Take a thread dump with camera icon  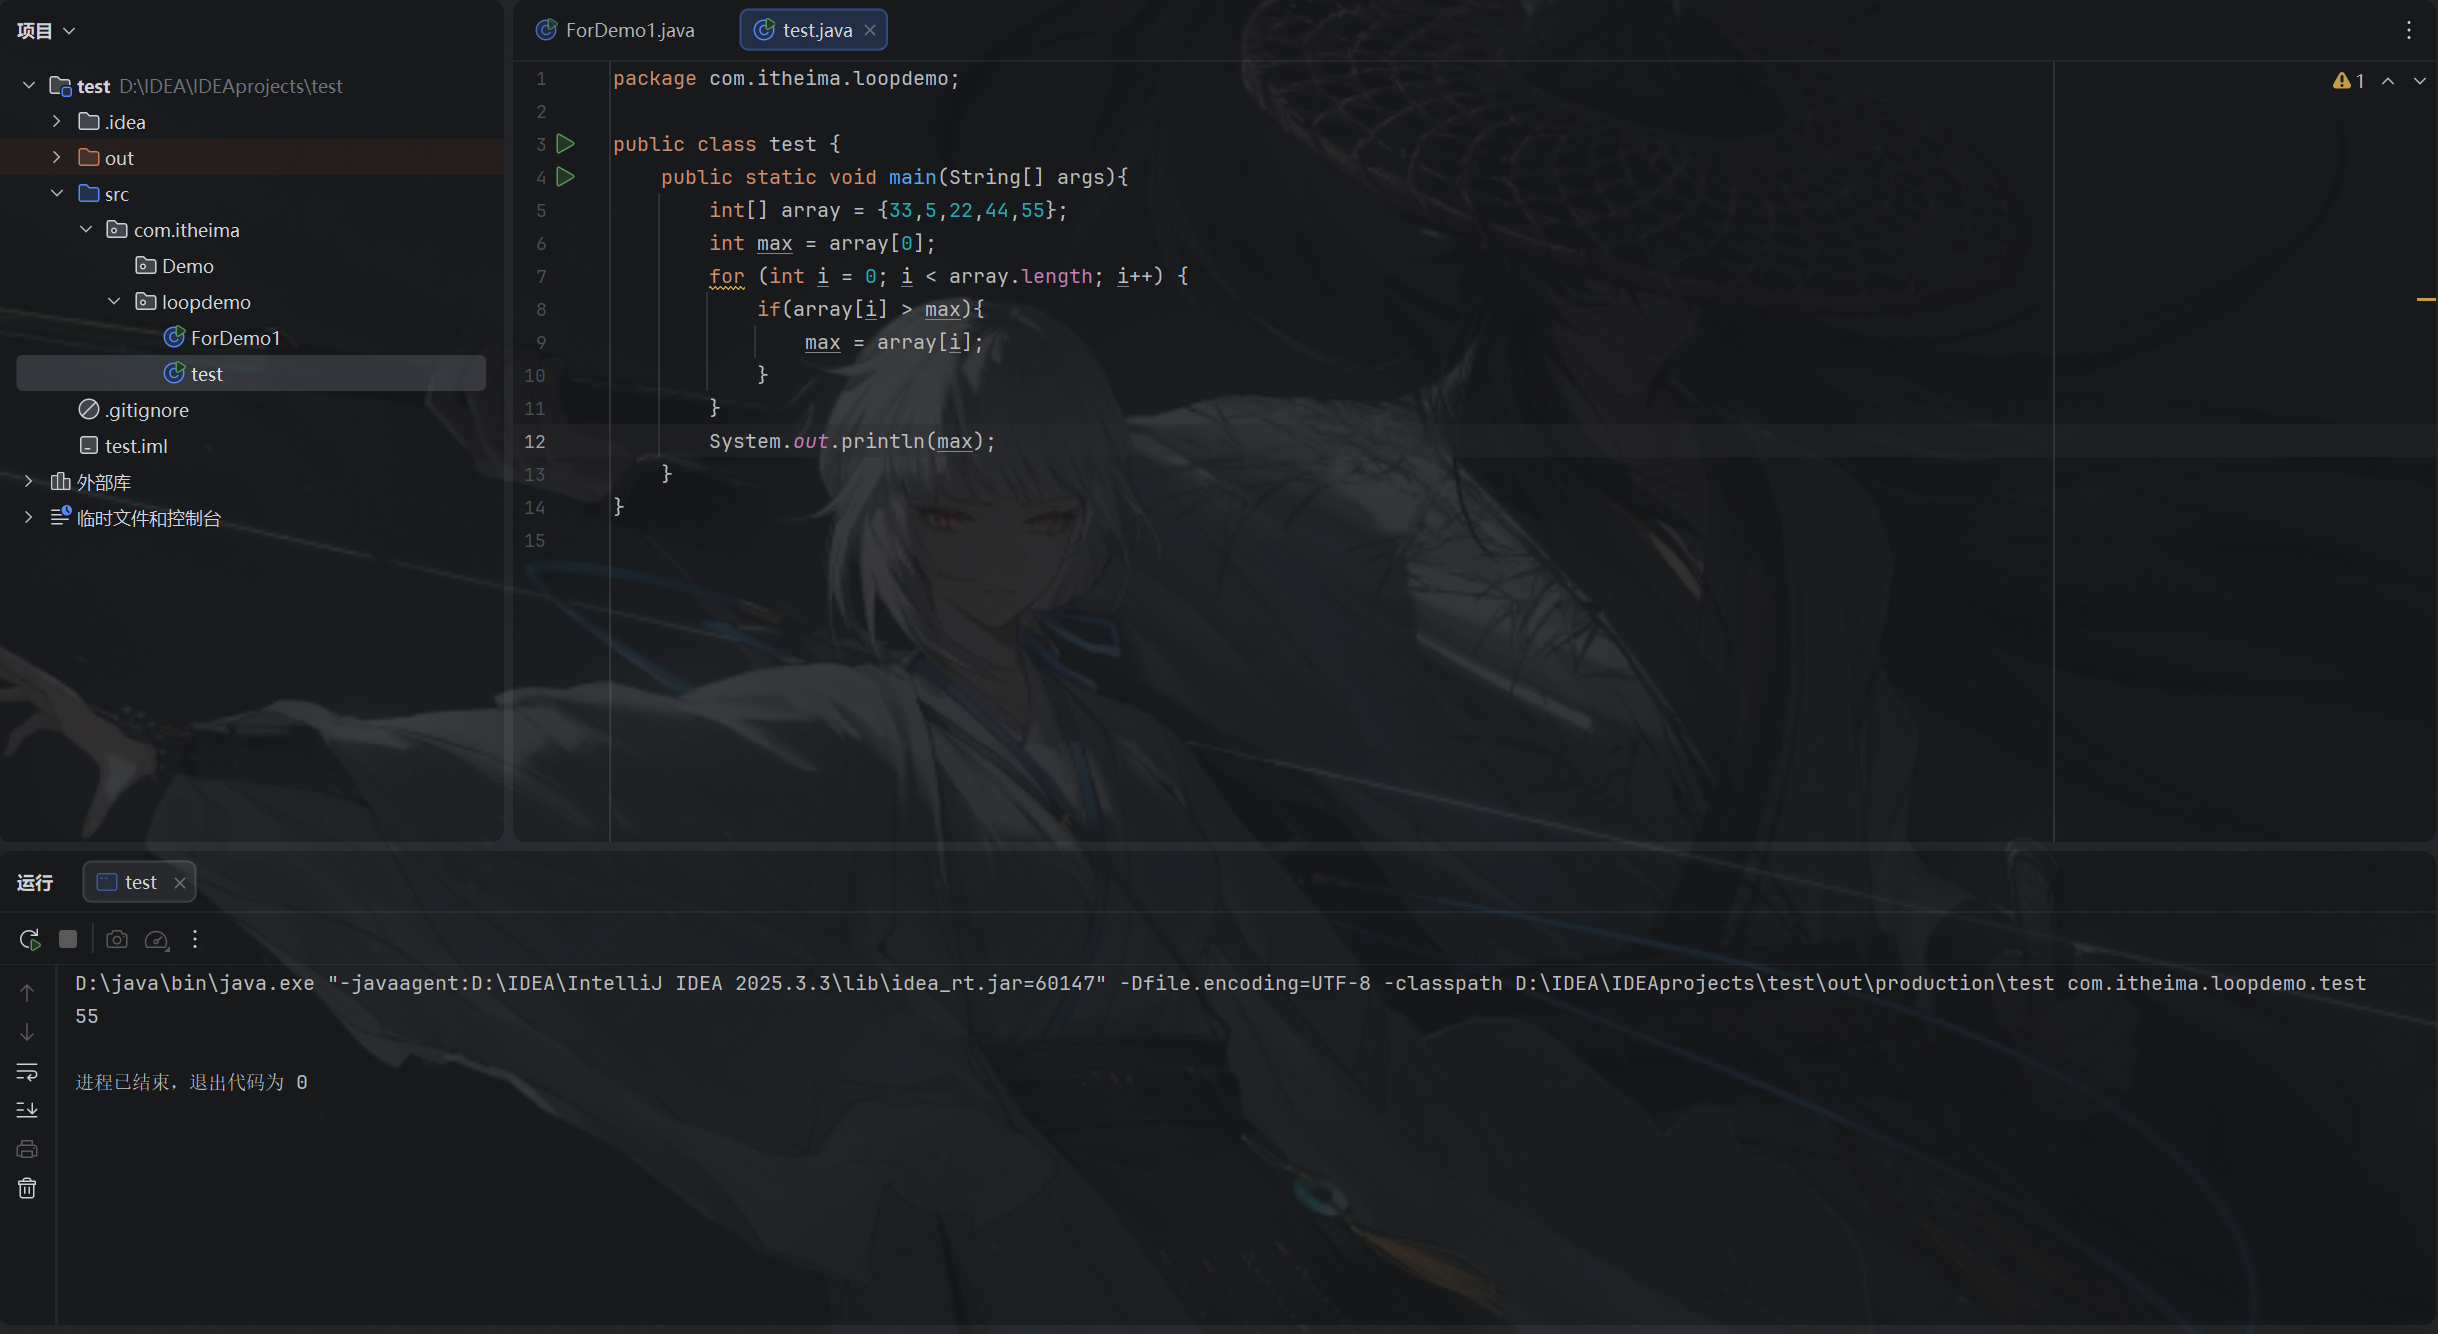[x=117, y=939]
